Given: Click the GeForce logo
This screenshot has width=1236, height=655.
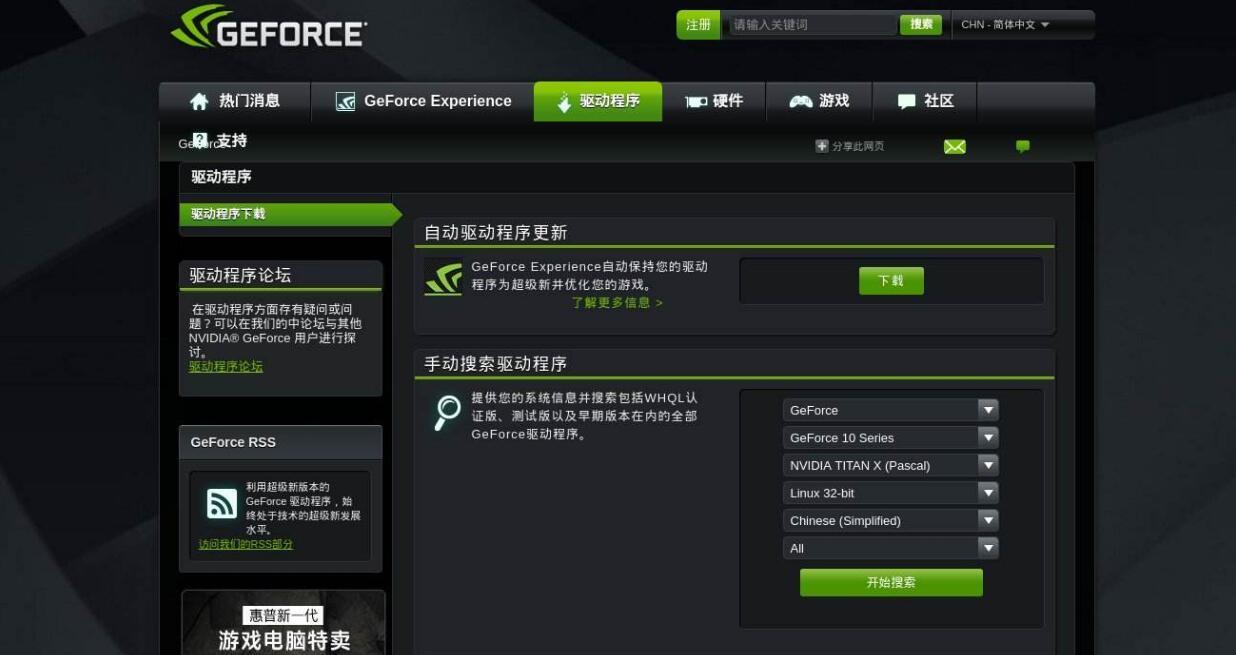Looking at the screenshot, I should point(268,28).
